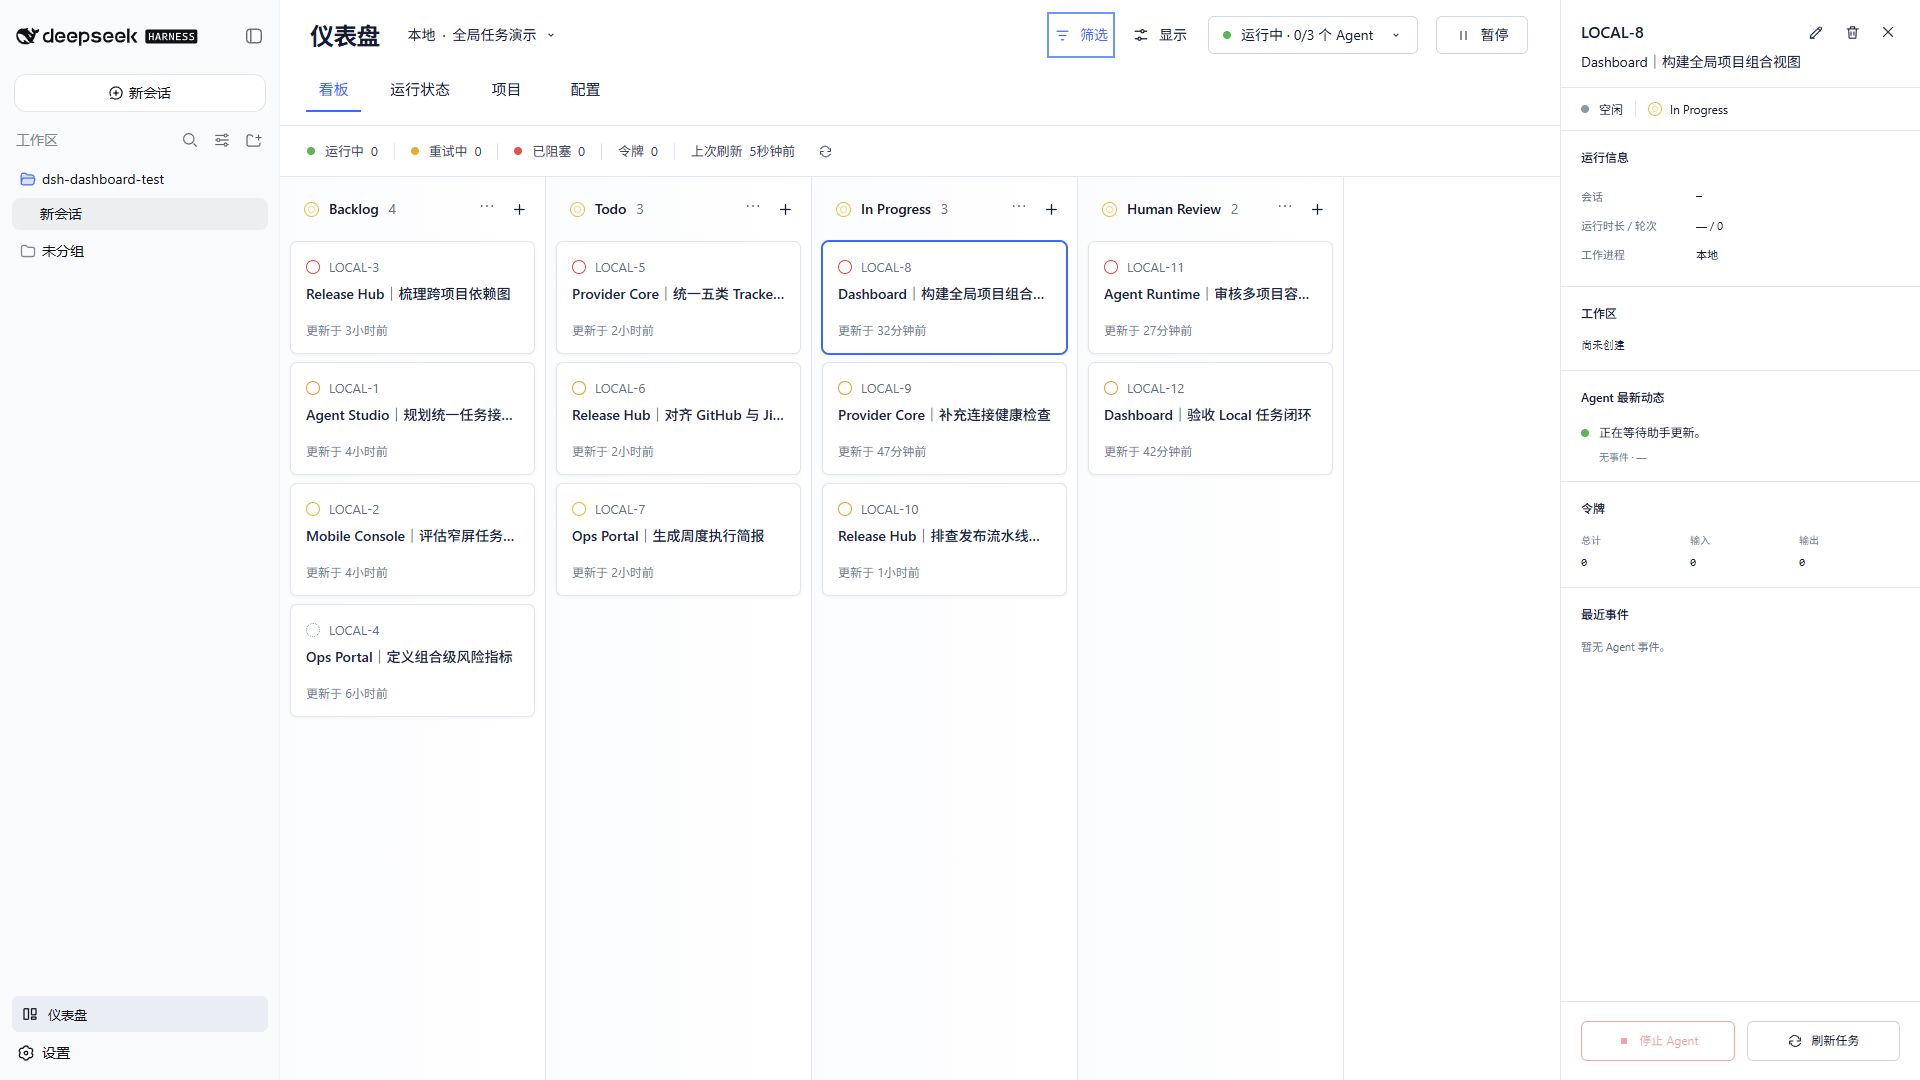Image resolution: width=1920 pixels, height=1080 pixels.
Task: Click the 显示 display button
Action: [1160, 35]
